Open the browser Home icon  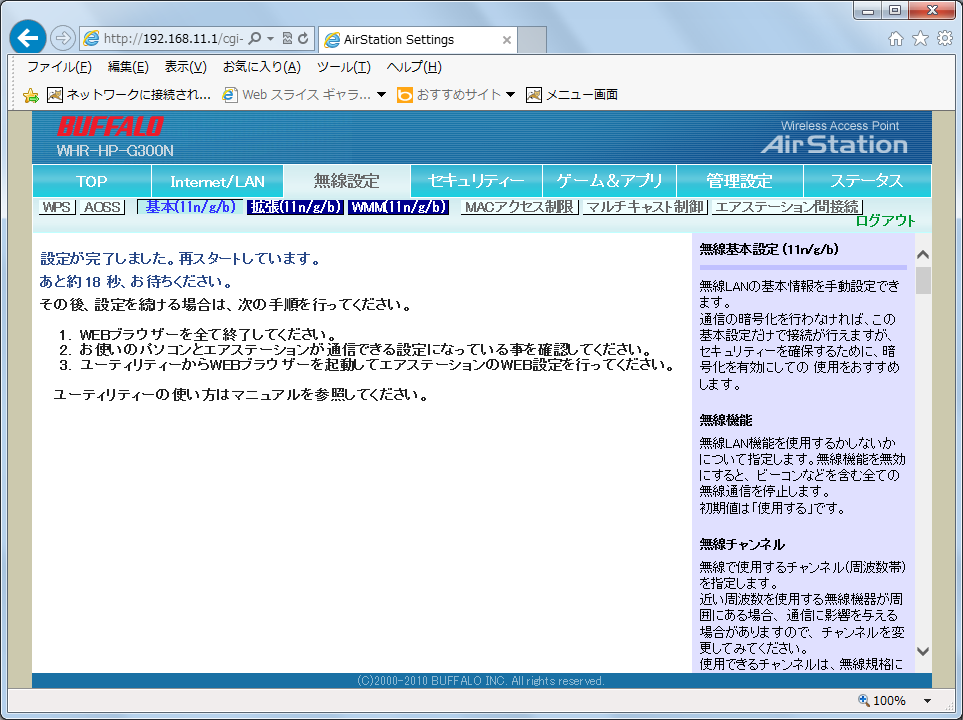[x=896, y=39]
